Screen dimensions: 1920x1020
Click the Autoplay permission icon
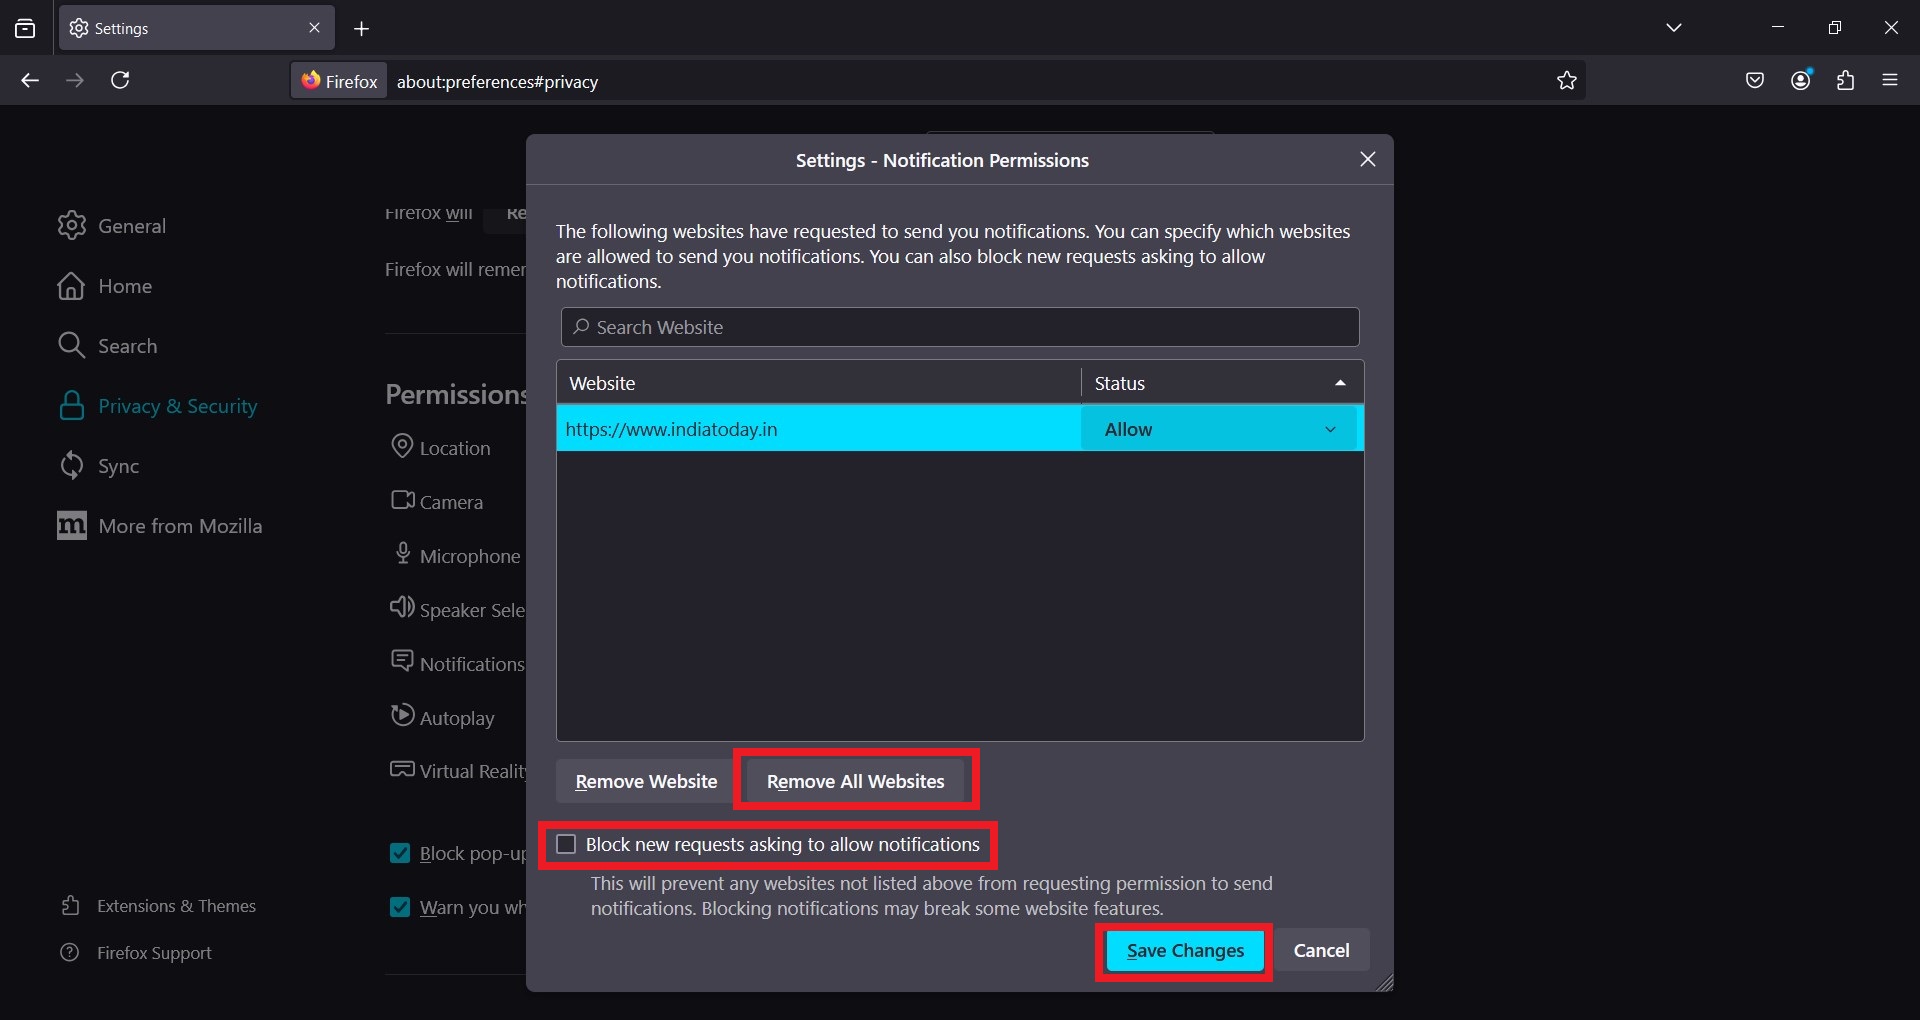(x=402, y=715)
